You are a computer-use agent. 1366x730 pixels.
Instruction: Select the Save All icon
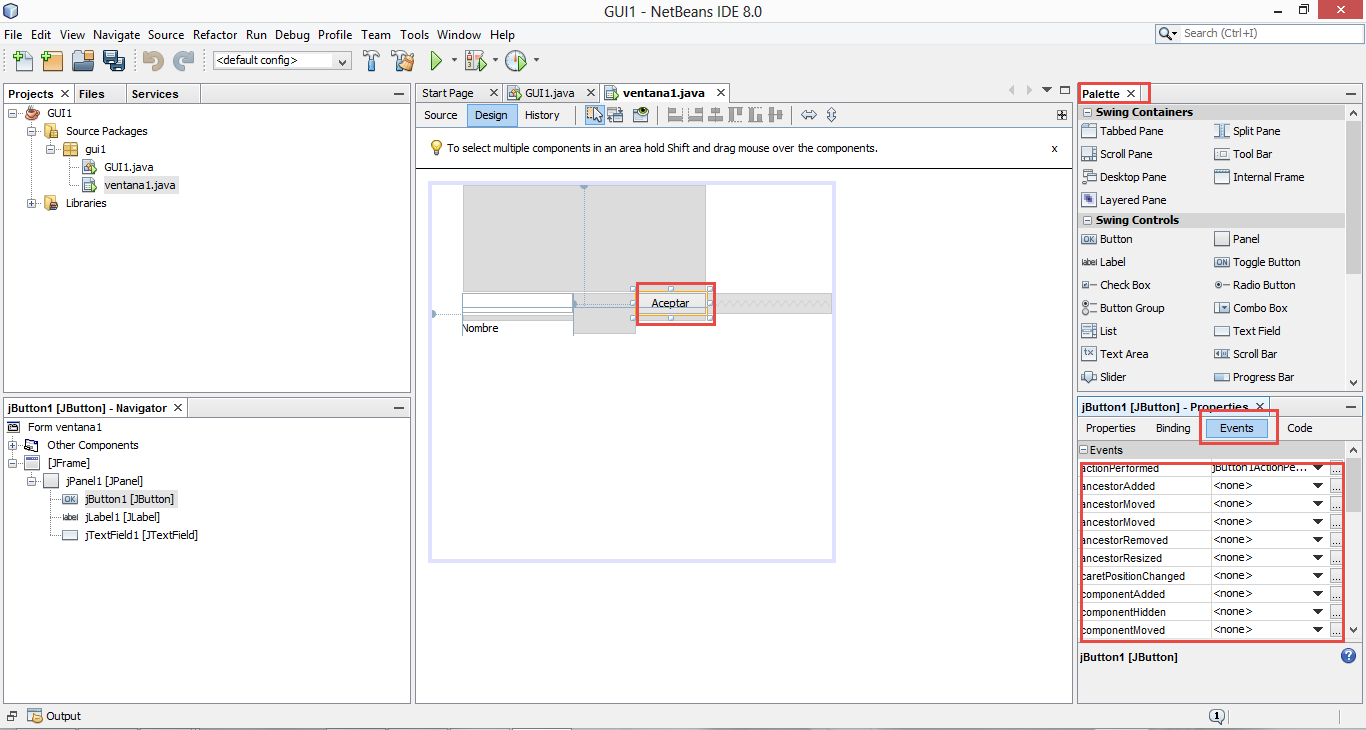click(114, 61)
